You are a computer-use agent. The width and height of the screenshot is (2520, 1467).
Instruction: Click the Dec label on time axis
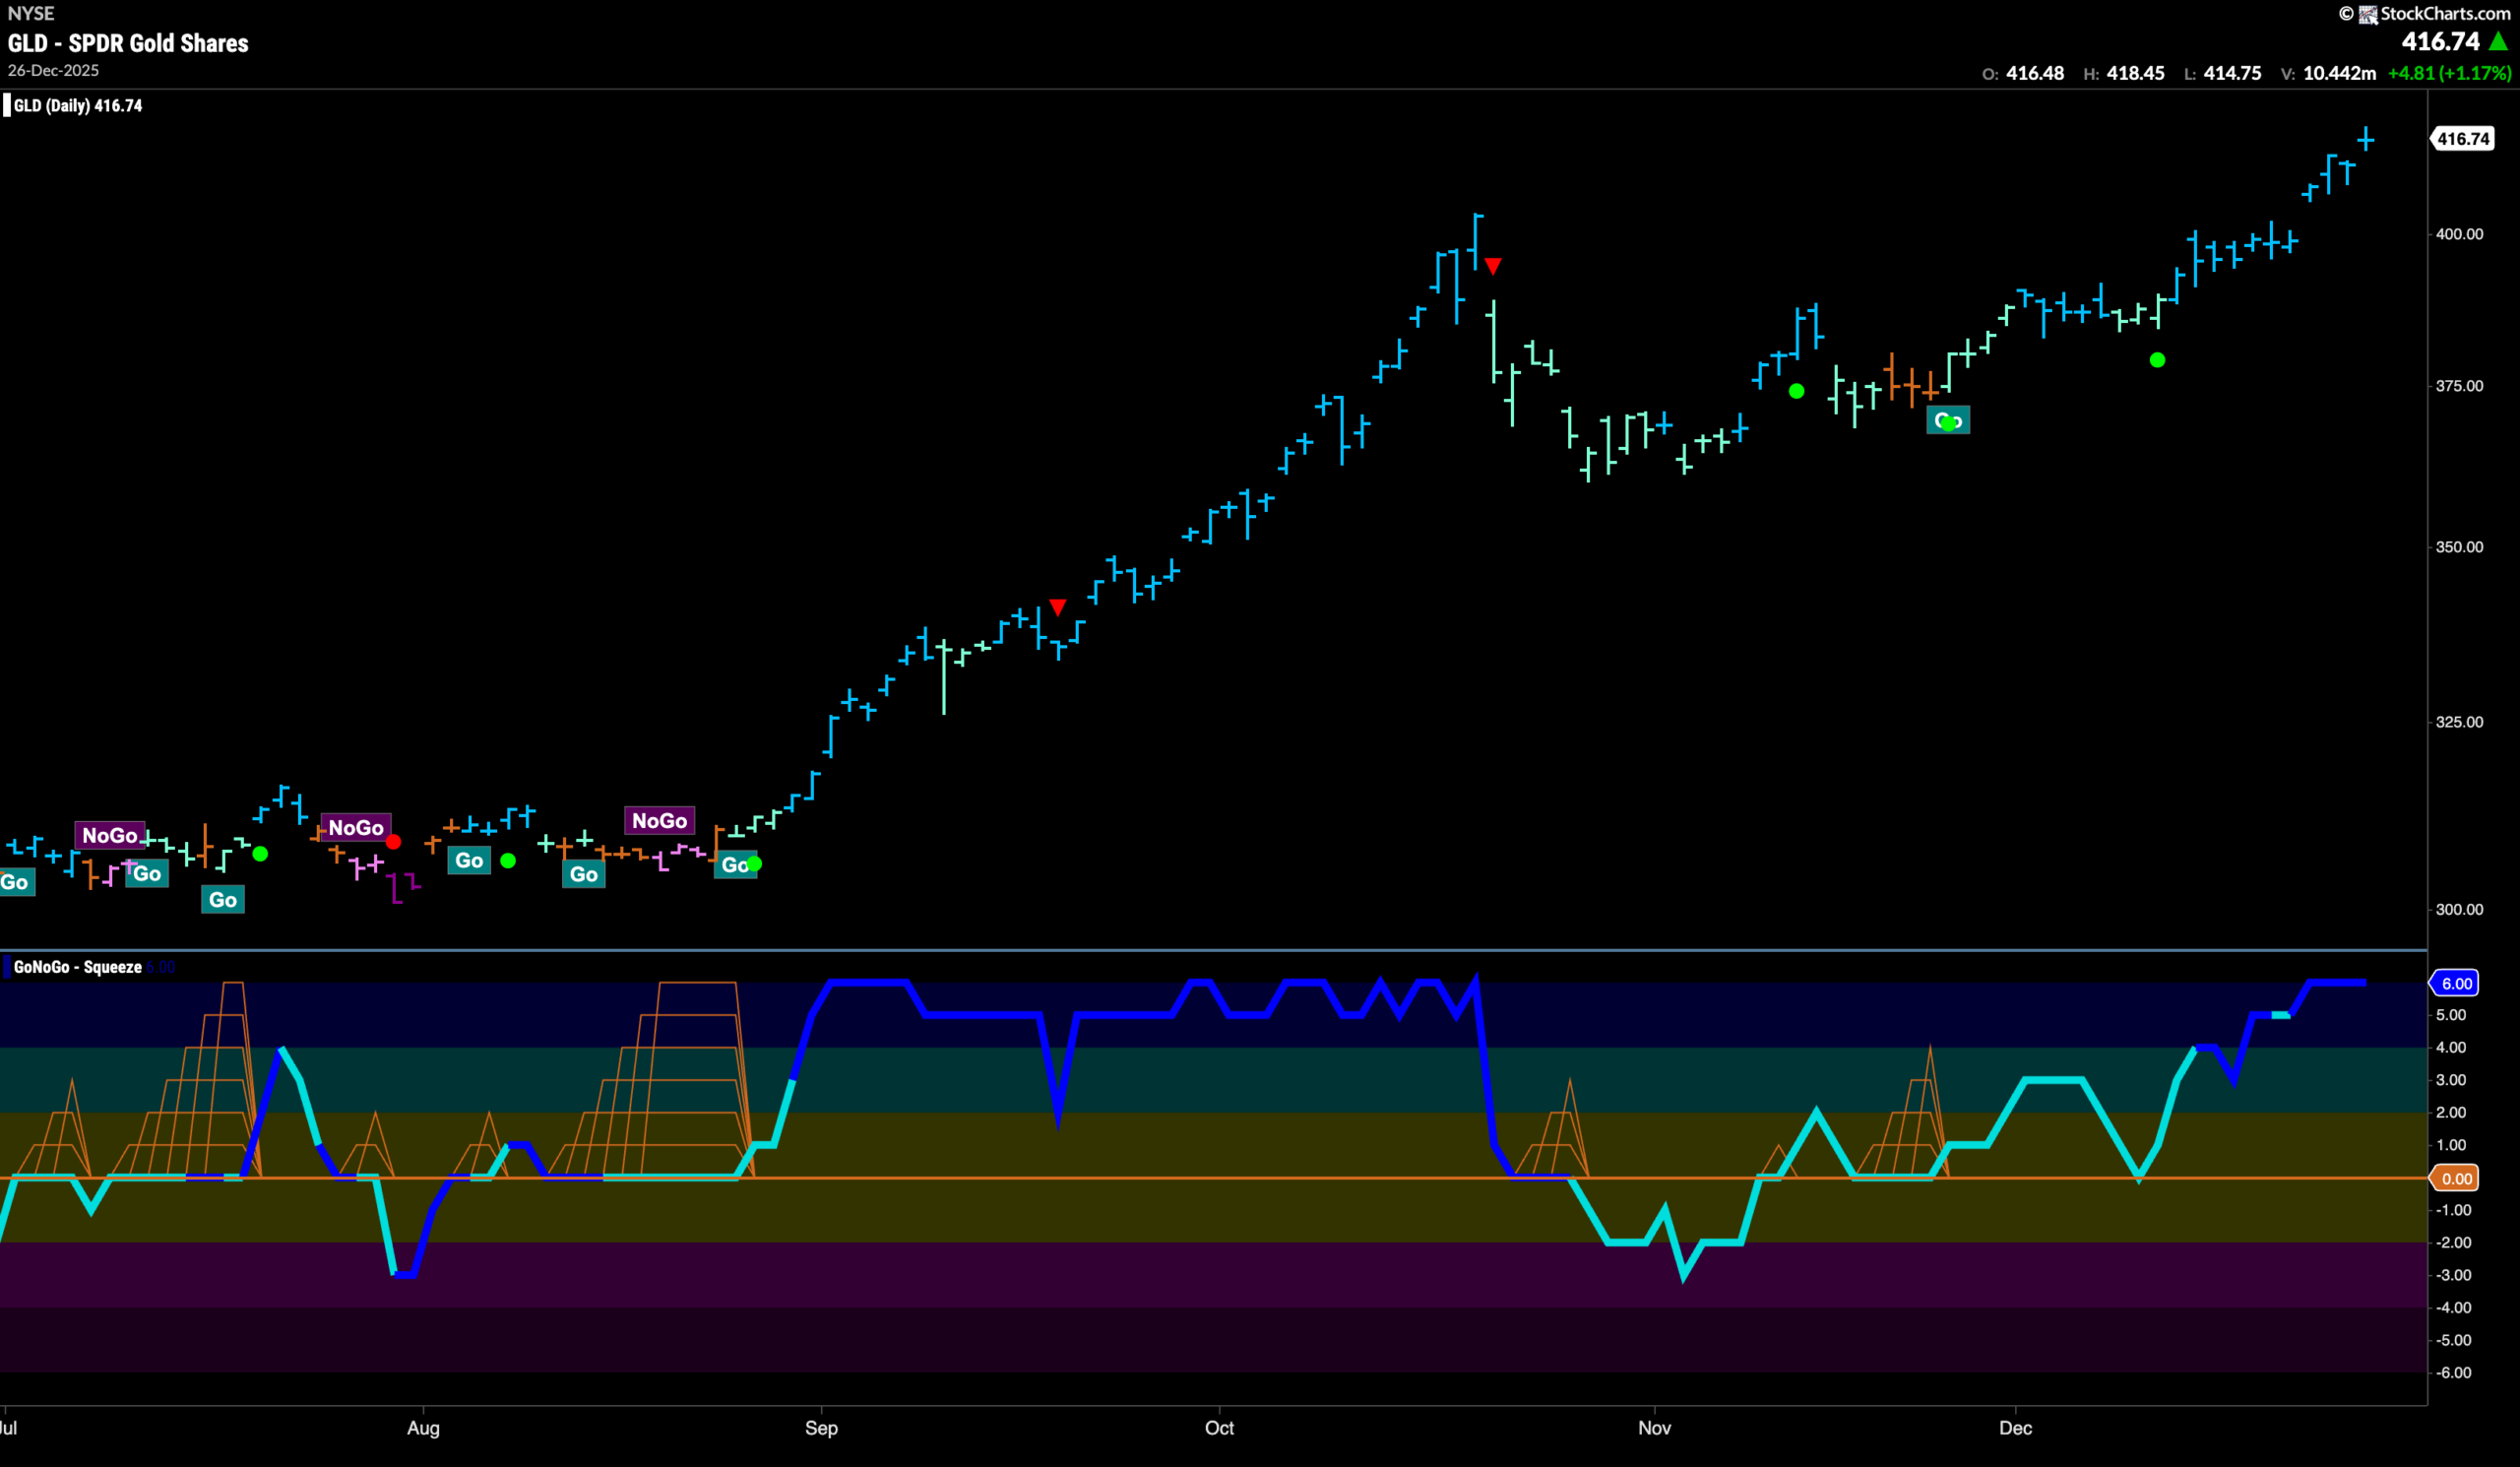pyautogui.click(x=2015, y=1428)
